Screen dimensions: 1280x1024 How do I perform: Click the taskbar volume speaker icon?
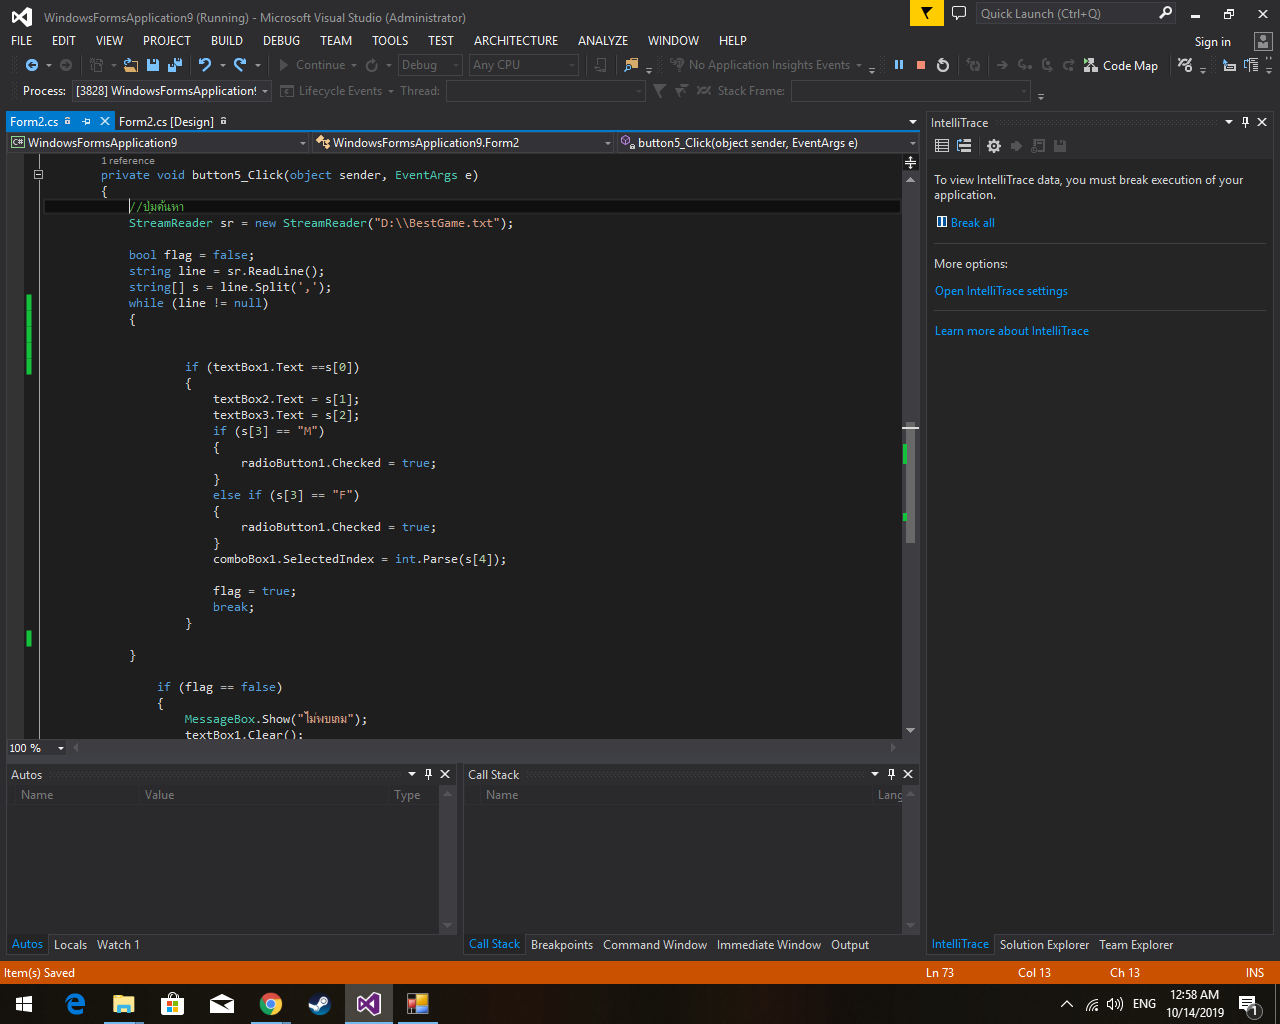tap(1115, 1004)
